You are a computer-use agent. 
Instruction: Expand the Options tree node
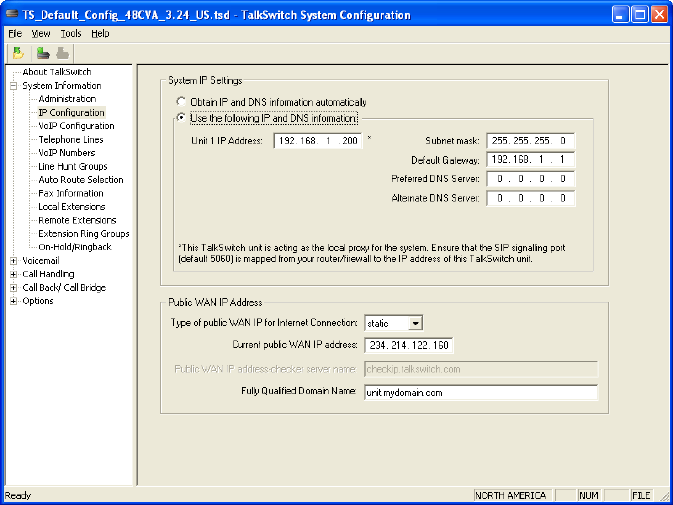click(x=14, y=301)
